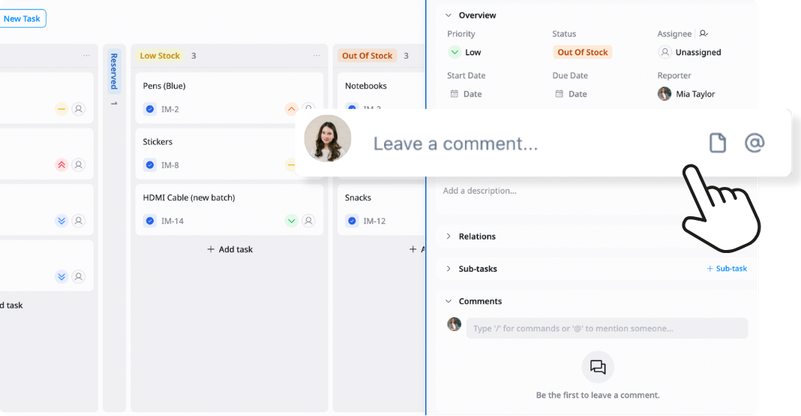Toggle the IM-14 task completion check
801x416 pixels.
[150, 221]
